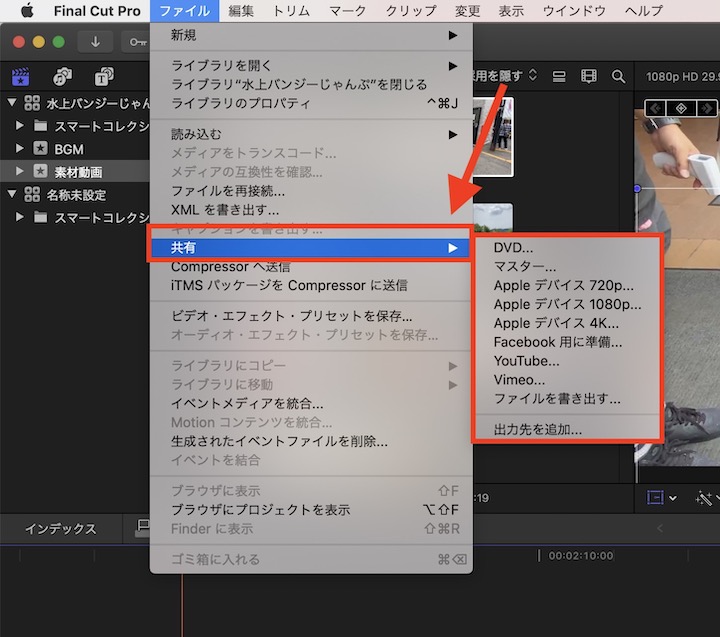The image size is (720, 637).
Task: Expand the BGM event
Action: click(x=19, y=148)
